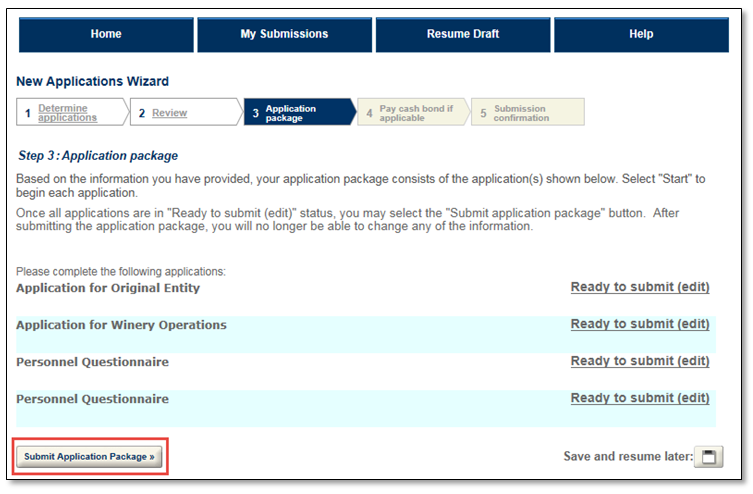Edit the Winery Operations application status link
This screenshot has width=753, height=494.
[640, 324]
